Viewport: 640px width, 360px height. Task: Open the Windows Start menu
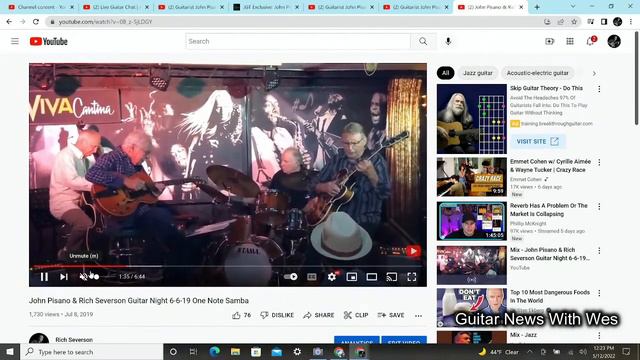[10, 351]
